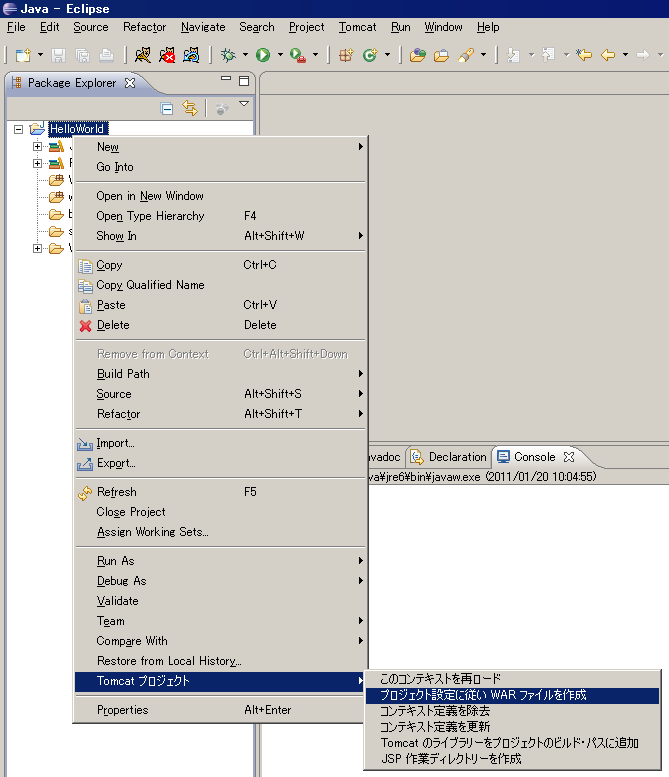This screenshot has width=669, height=777.
Task: Close the Package Explorer tab
Action: 130,83
